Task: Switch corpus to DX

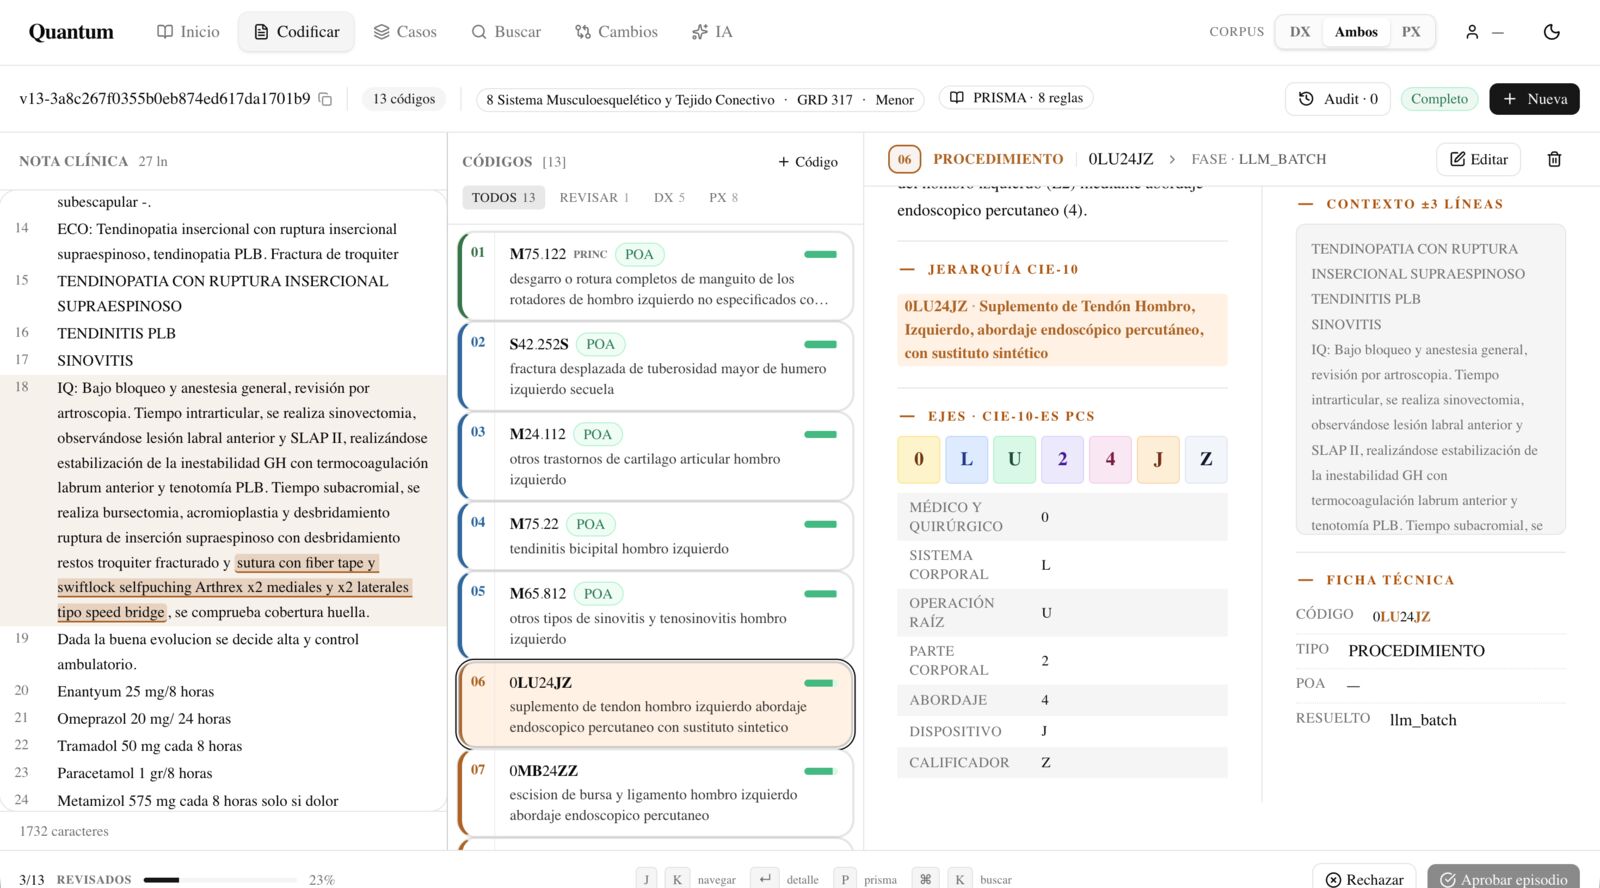Action: click(1300, 32)
